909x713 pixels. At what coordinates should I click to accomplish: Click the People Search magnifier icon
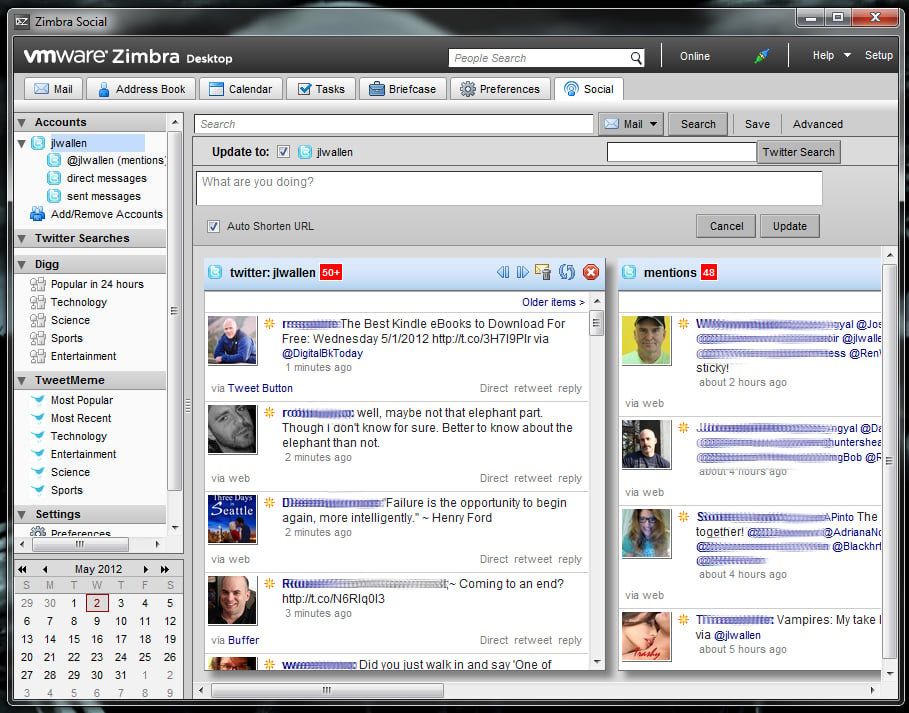pos(636,58)
